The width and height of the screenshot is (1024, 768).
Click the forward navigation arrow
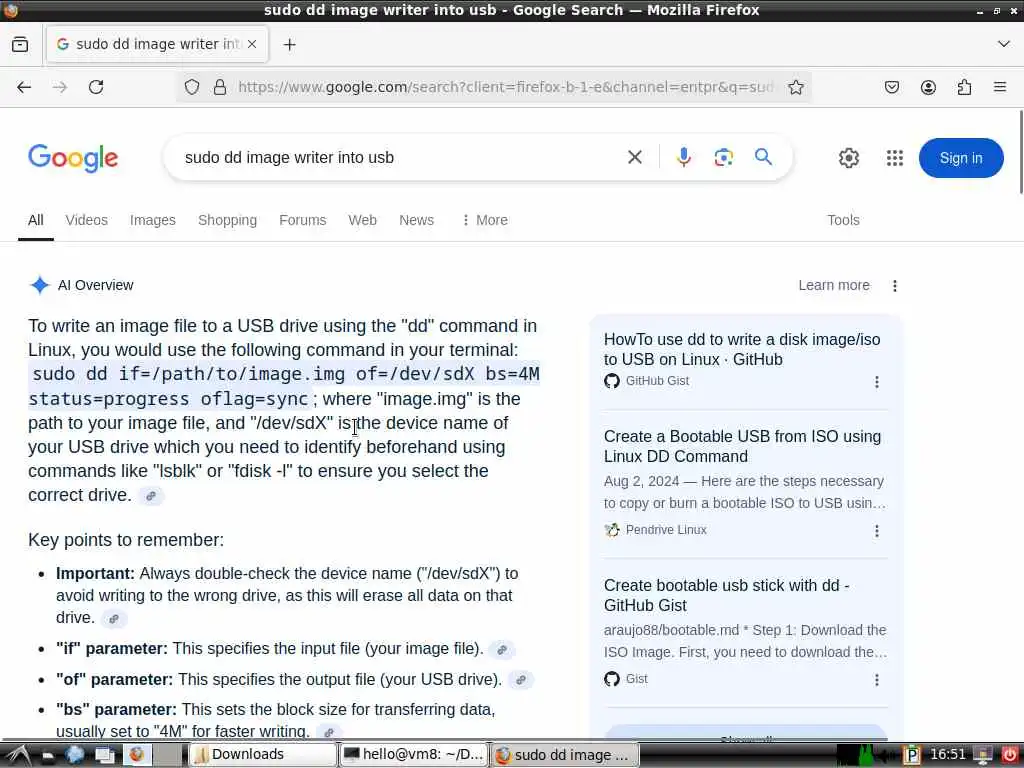click(x=59, y=87)
